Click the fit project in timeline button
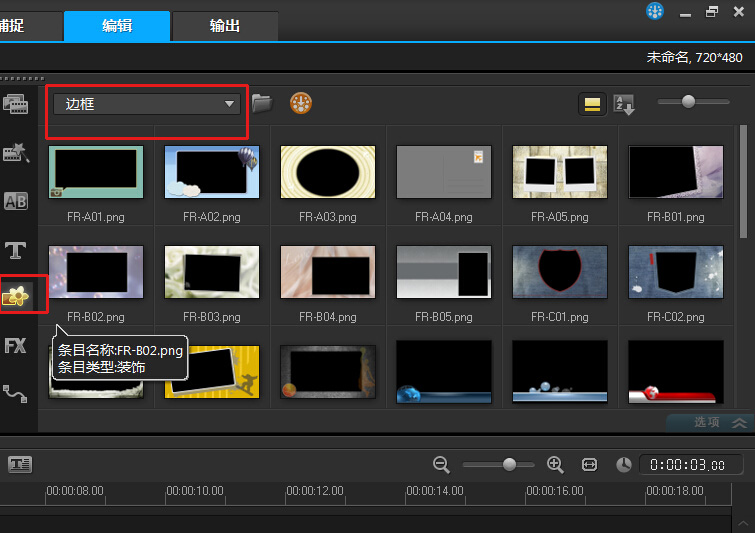Screen dimensions: 755x533 (x=589, y=464)
